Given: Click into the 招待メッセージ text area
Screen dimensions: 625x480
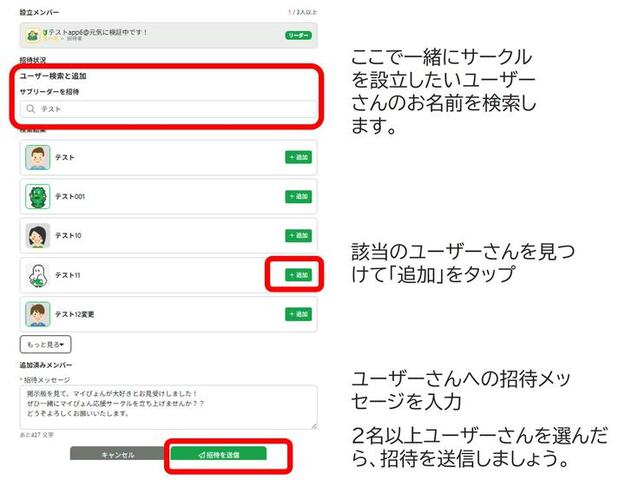Looking at the screenshot, I should (168, 408).
